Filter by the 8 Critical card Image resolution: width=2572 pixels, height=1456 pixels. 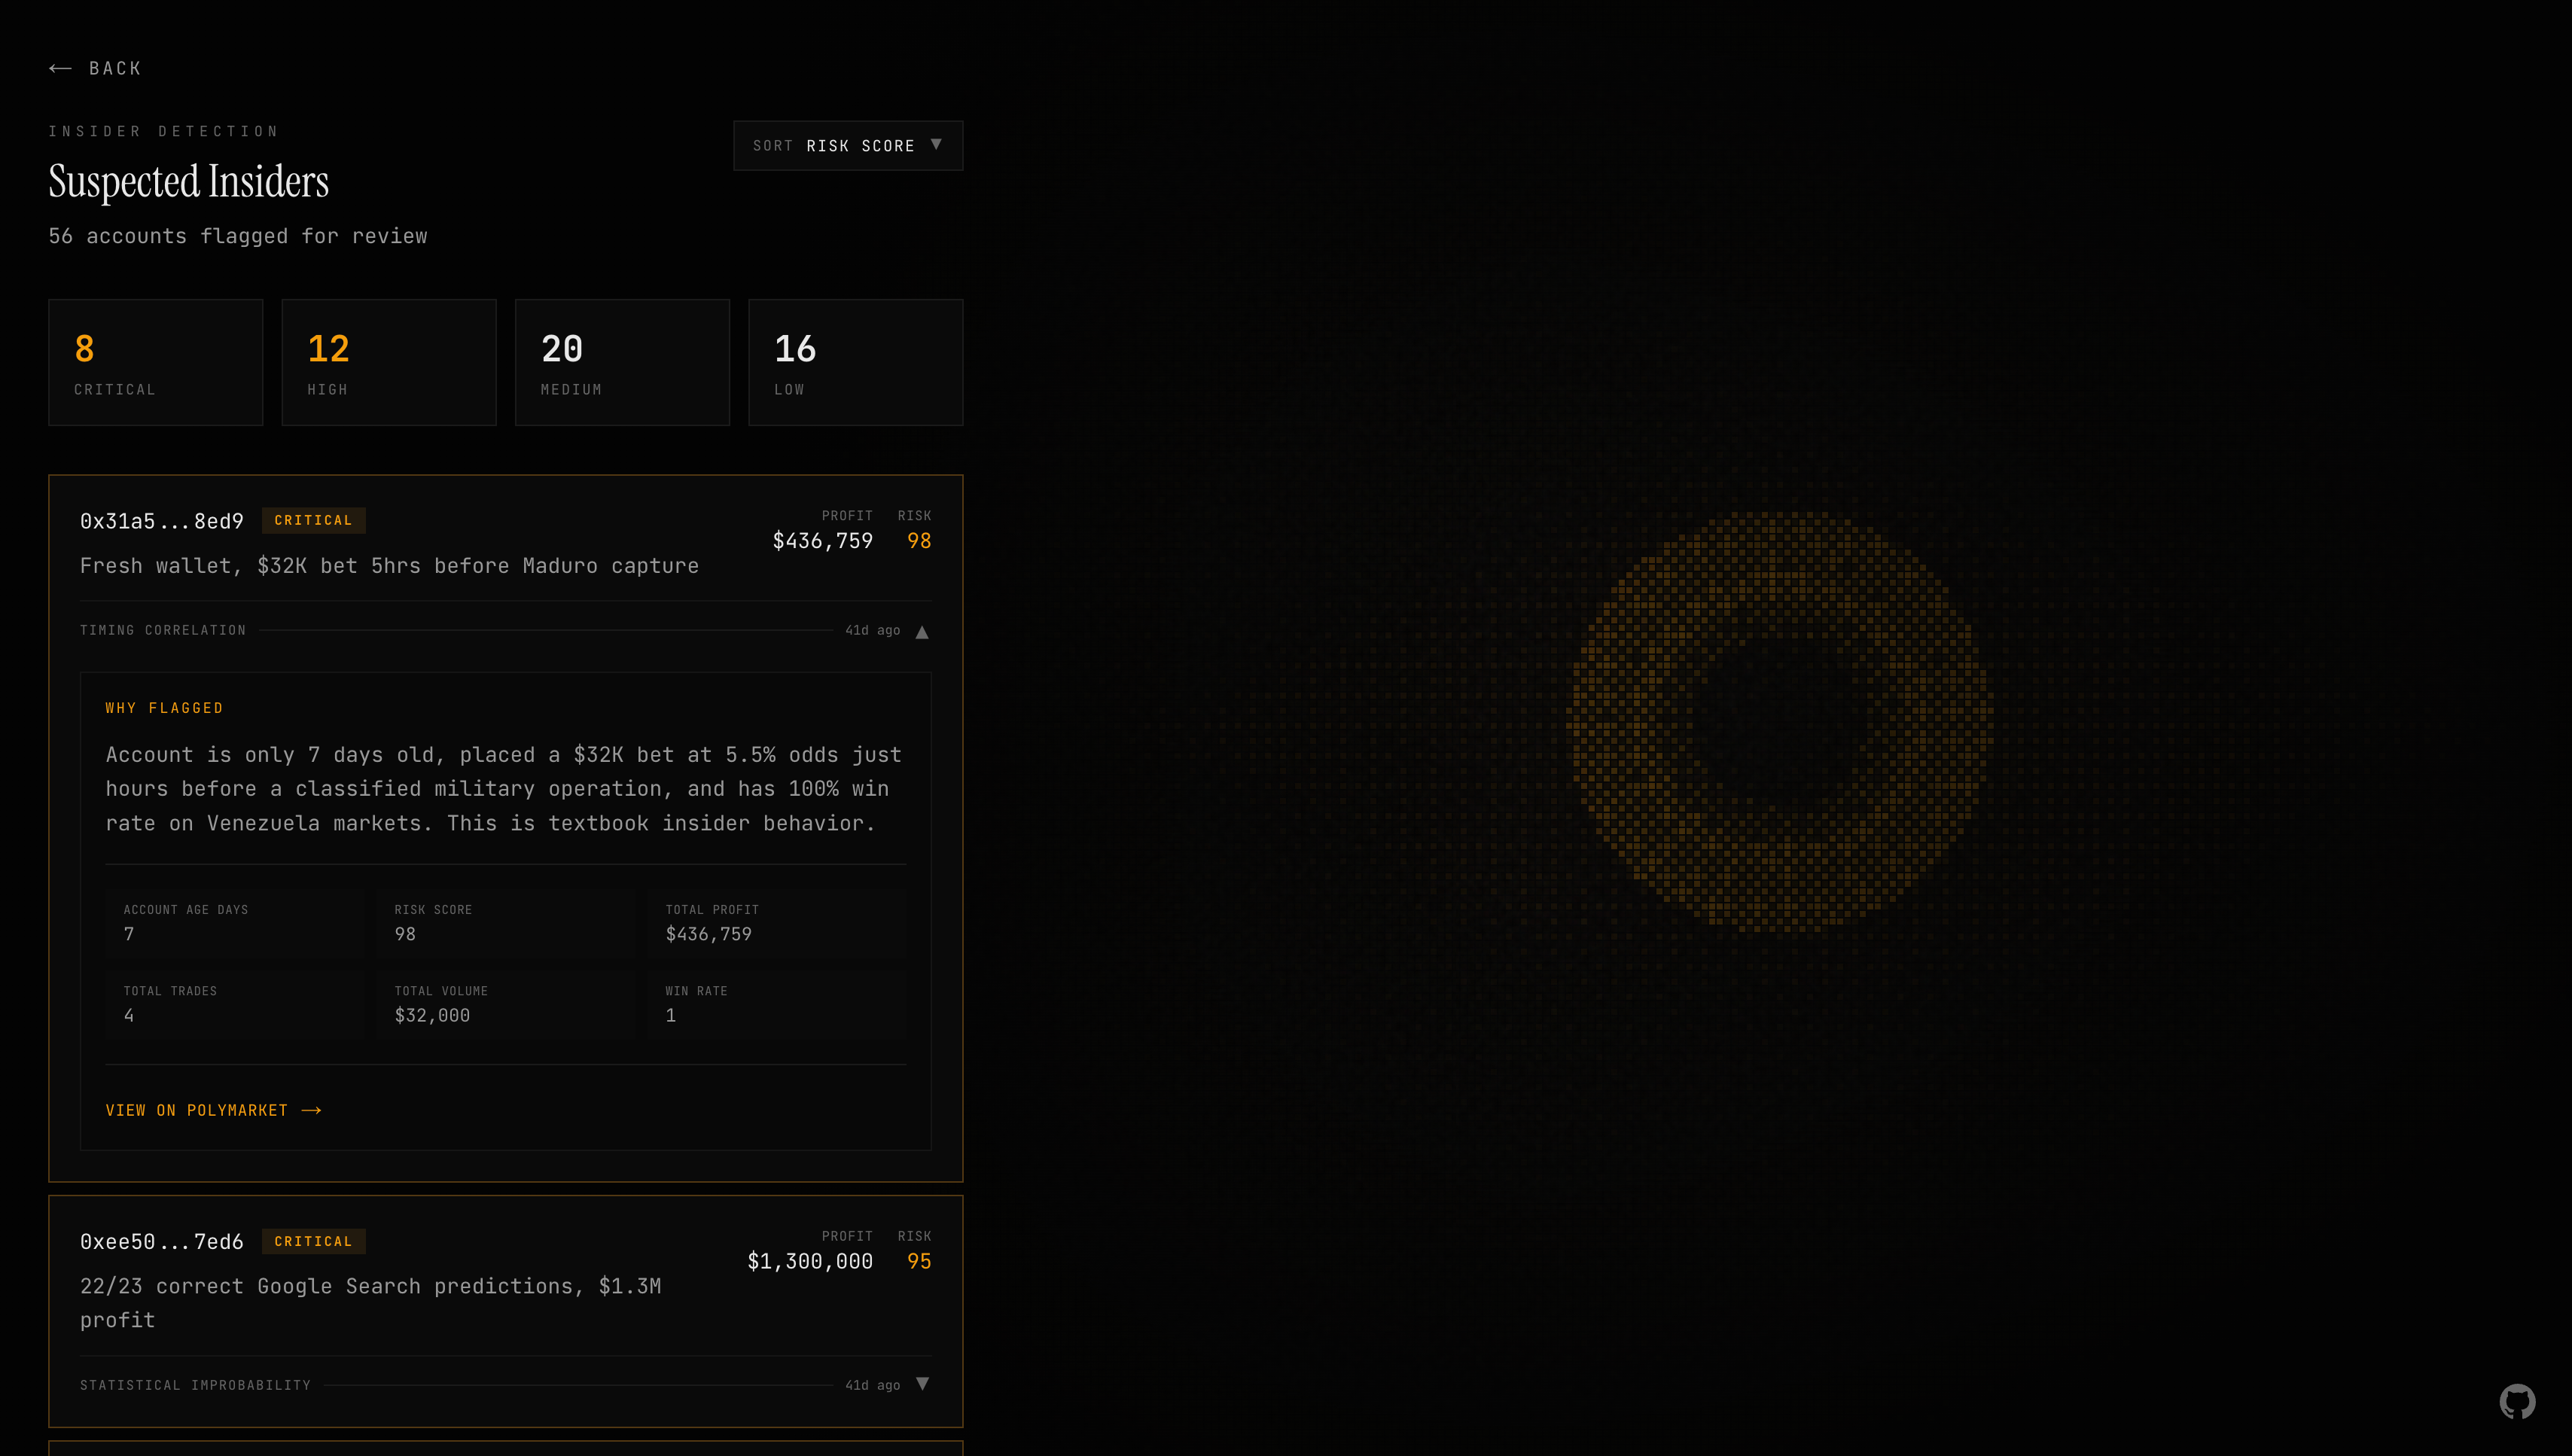(155, 362)
